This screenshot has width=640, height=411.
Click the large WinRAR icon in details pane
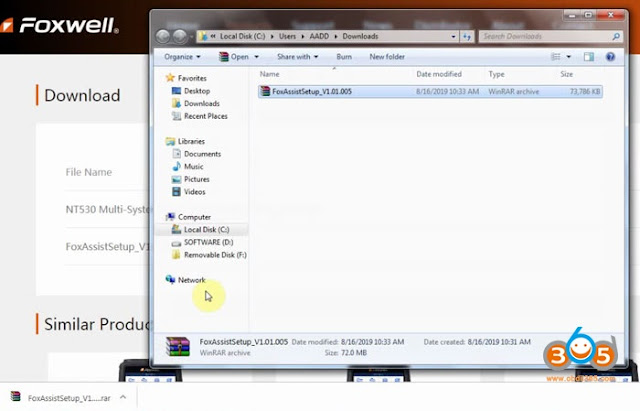point(178,347)
